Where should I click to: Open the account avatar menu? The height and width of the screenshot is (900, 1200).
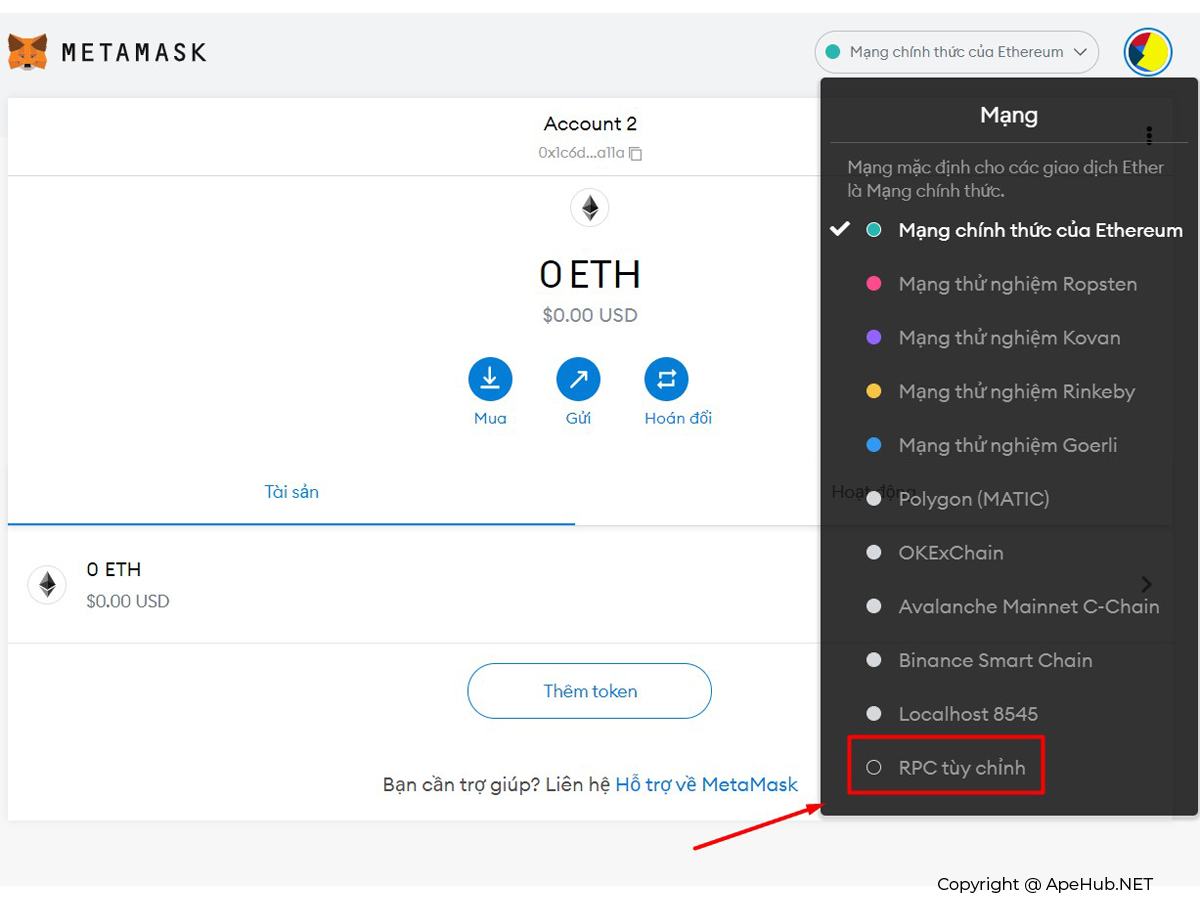click(x=1147, y=52)
